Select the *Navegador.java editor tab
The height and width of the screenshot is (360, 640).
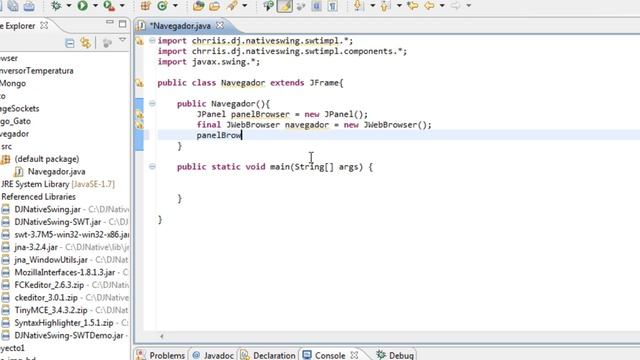(180, 26)
